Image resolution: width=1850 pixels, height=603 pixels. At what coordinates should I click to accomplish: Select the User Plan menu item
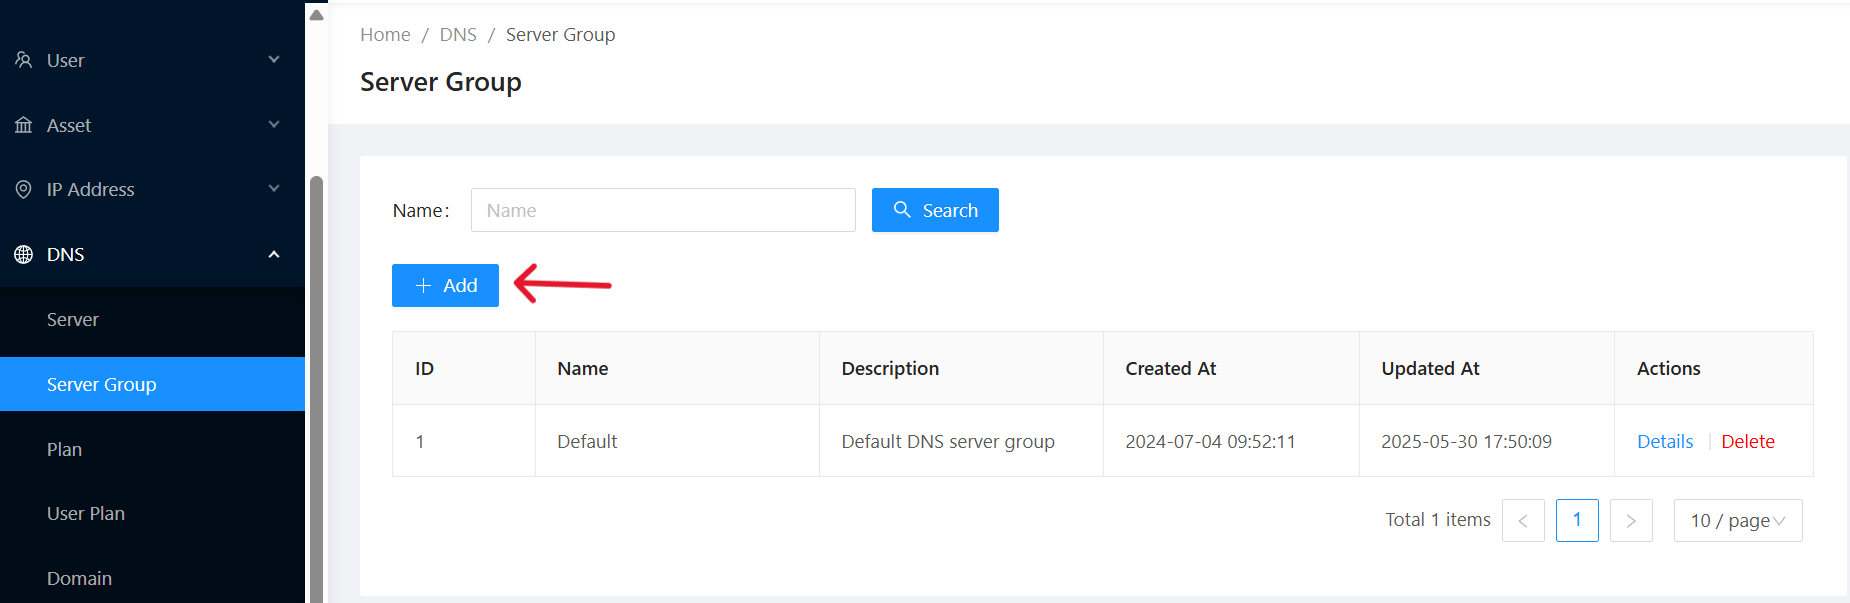[86, 514]
